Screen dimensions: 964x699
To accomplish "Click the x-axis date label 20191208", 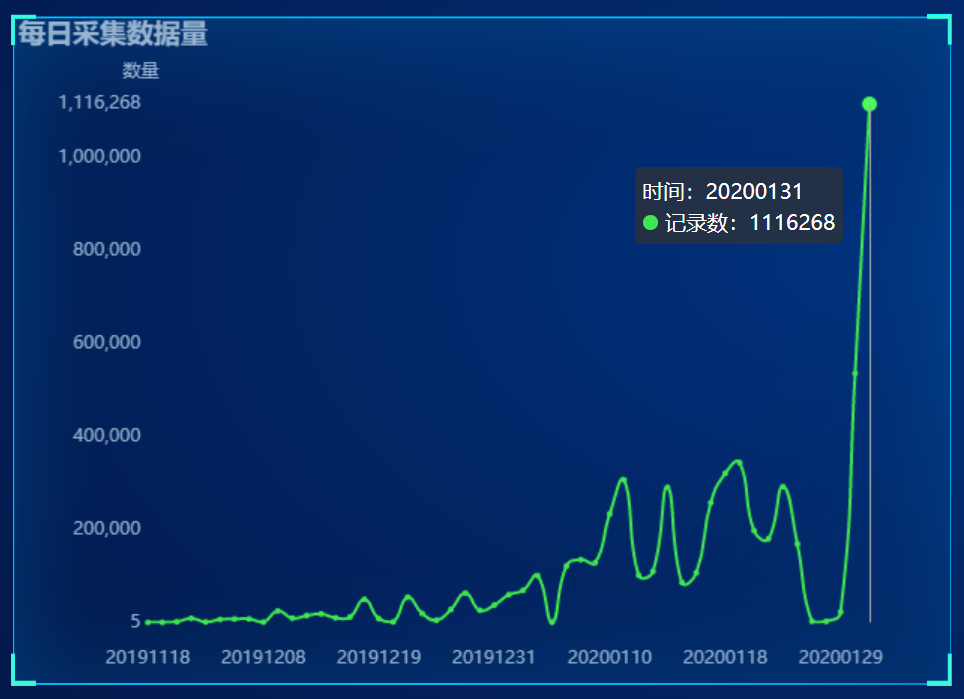I will (263, 657).
